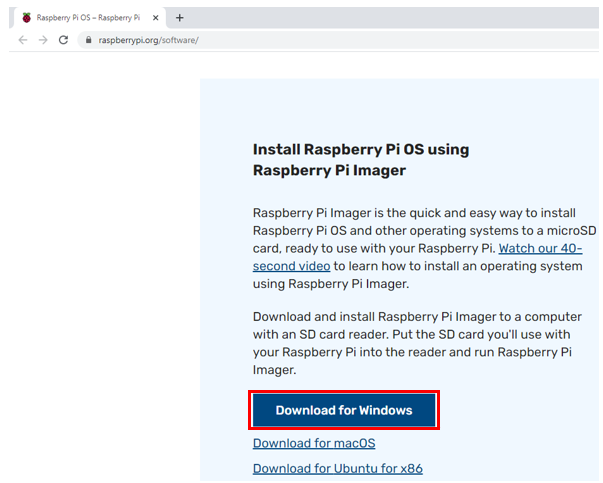
Task: Click the padlock site security icon
Action: click(88, 40)
